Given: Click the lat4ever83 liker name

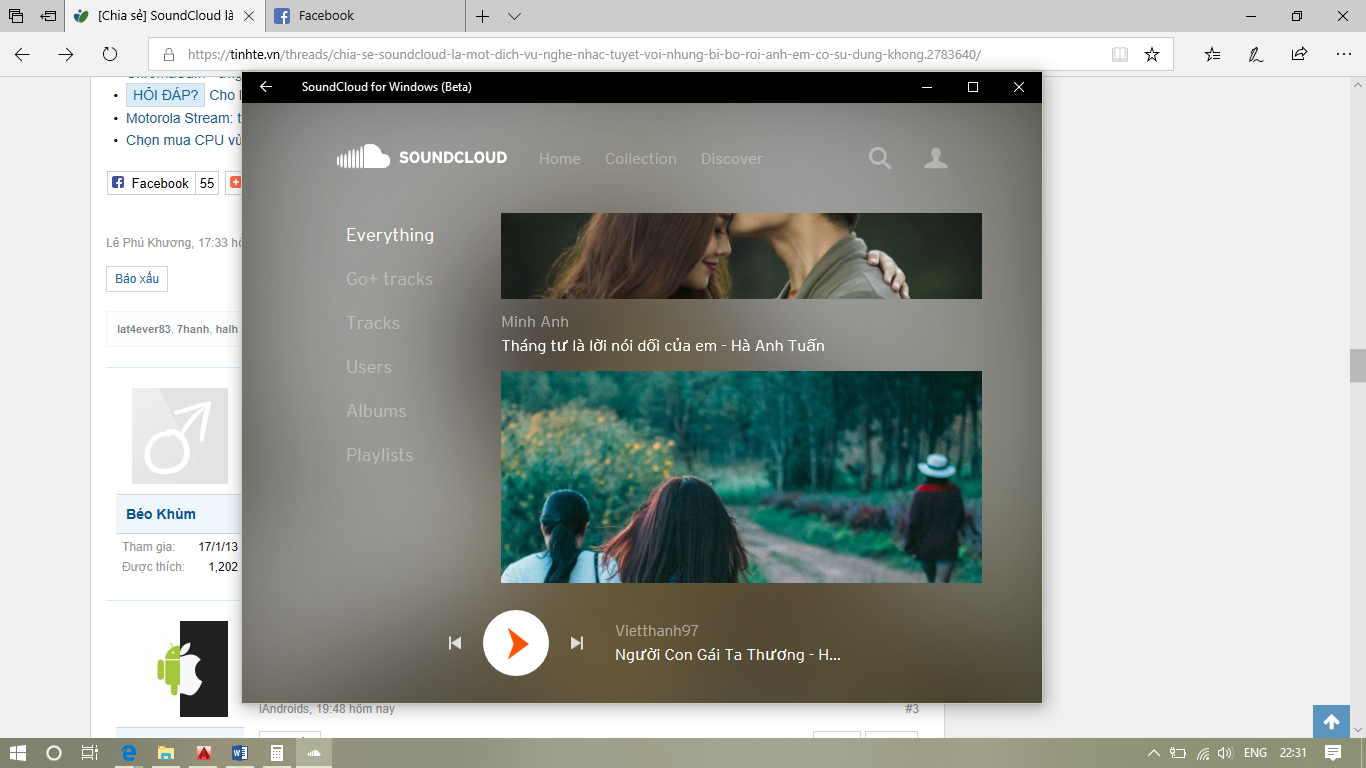Looking at the screenshot, I should point(144,329).
